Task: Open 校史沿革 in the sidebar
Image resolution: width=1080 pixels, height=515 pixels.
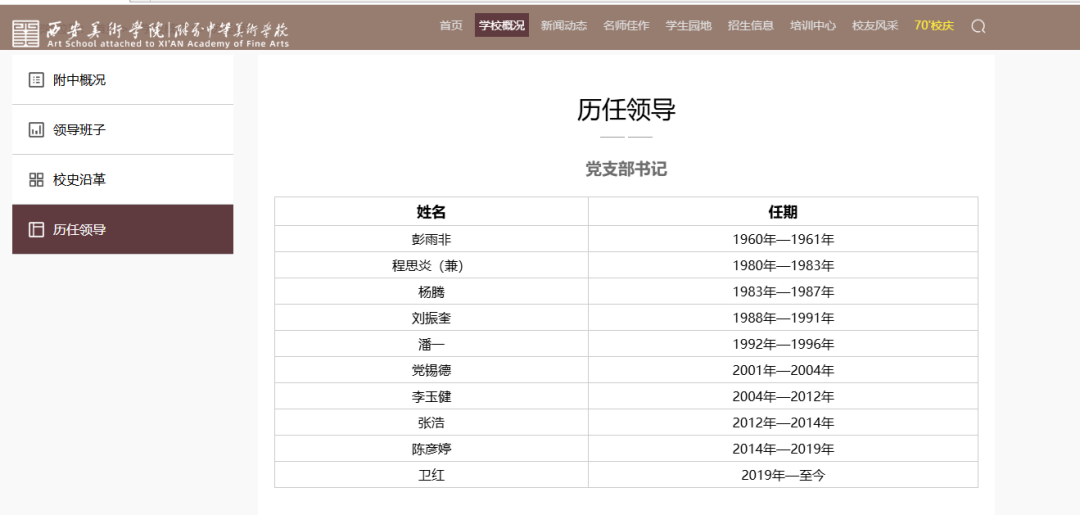Action: coord(123,180)
